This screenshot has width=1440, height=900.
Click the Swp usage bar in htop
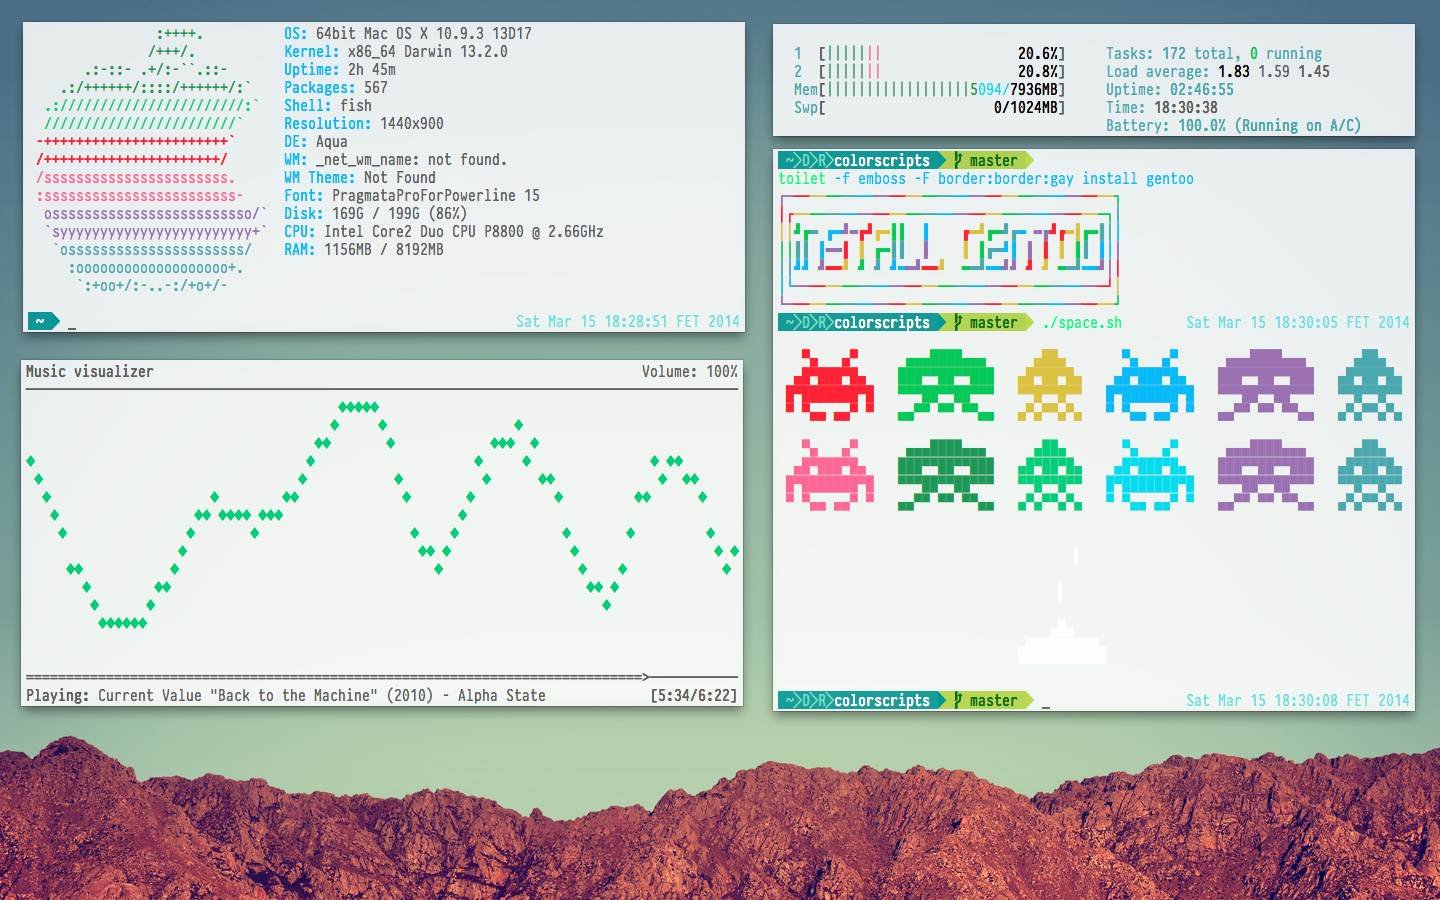tap(941, 107)
